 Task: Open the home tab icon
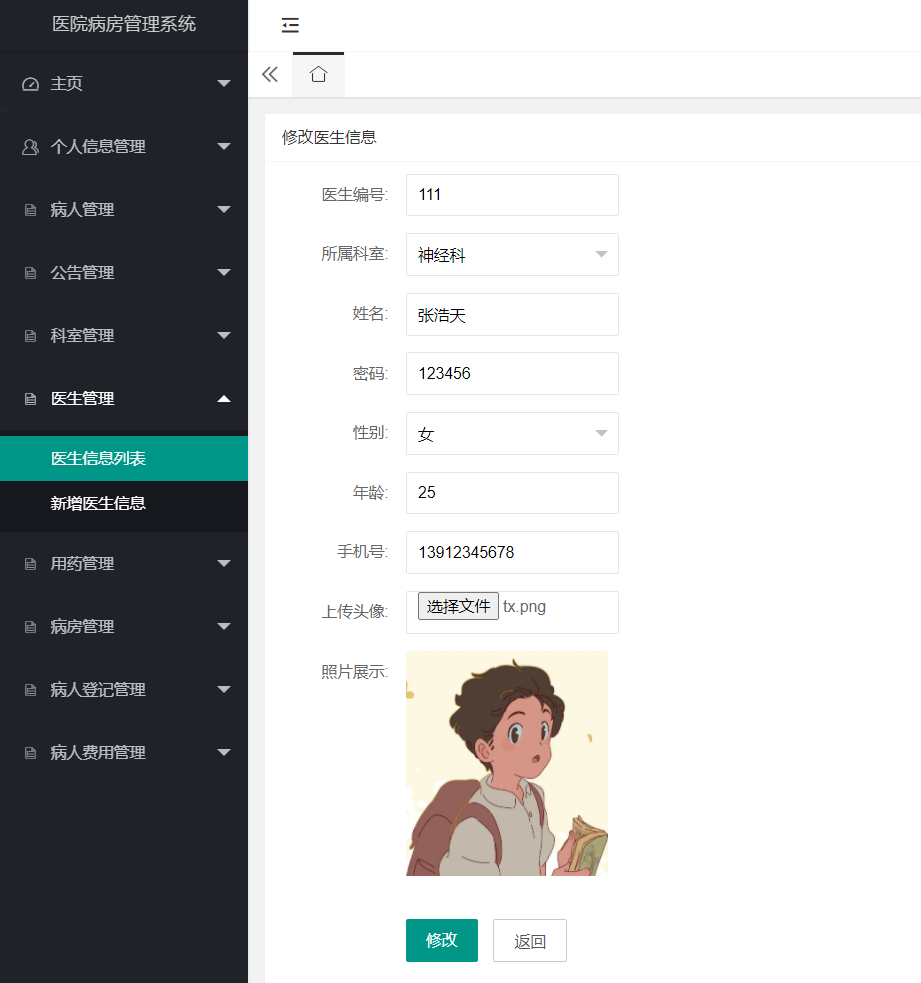pyautogui.click(x=318, y=74)
